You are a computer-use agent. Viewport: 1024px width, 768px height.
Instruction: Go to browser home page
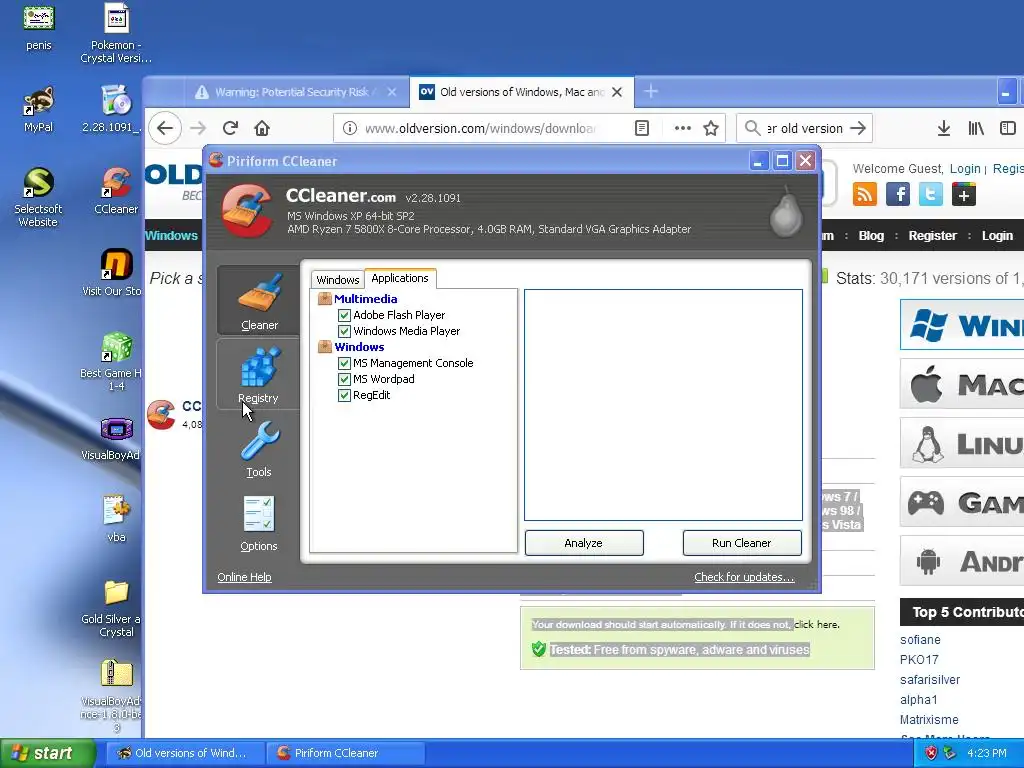click(262, 128)
